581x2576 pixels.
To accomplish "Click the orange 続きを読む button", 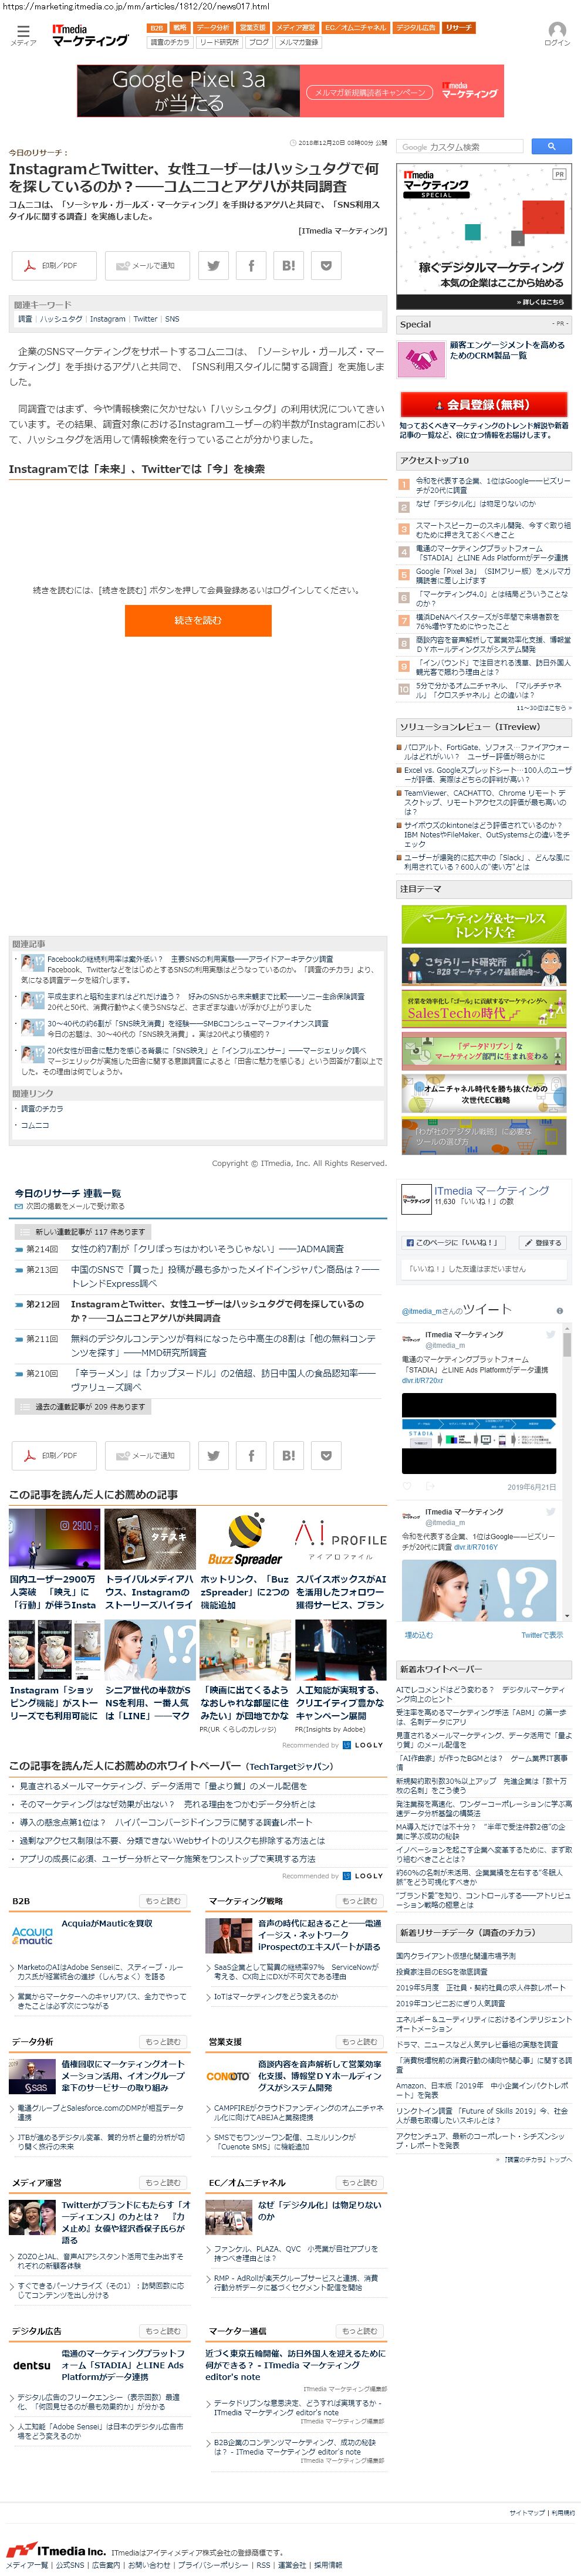I will point(198,620).
